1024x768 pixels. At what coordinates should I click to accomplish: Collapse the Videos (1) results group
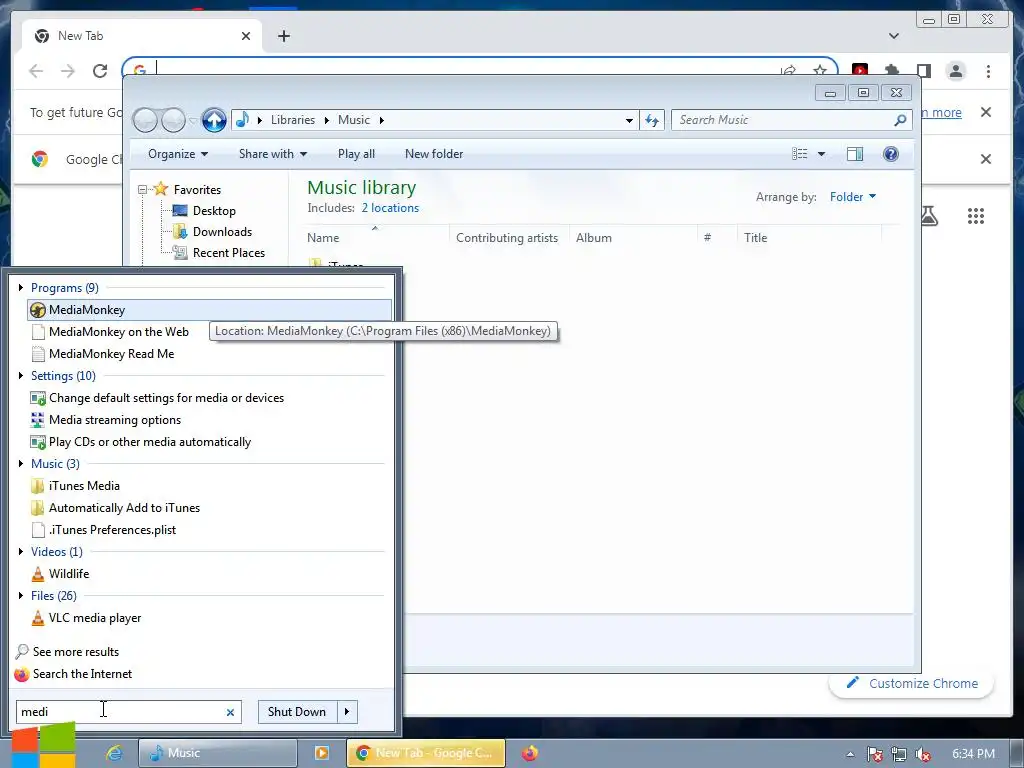tap(21, 552)
